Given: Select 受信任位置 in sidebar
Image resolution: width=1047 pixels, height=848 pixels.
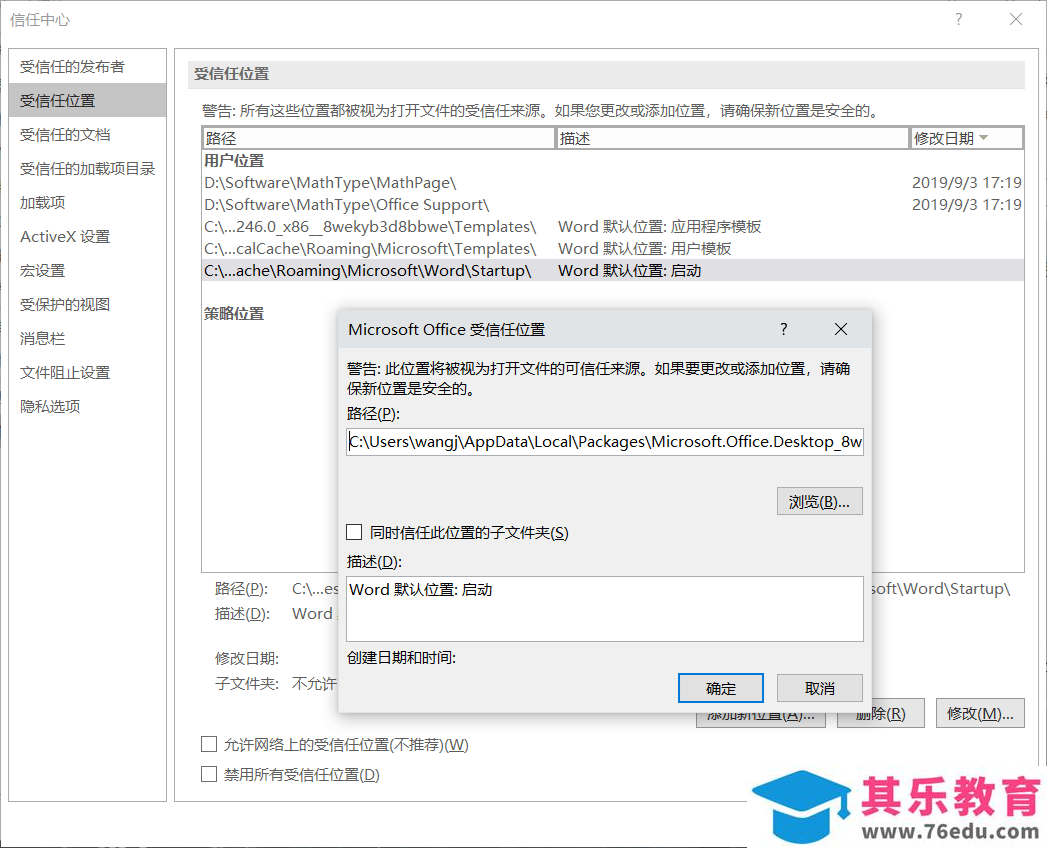Looking at the screenshot, I should tap(87, 100).
